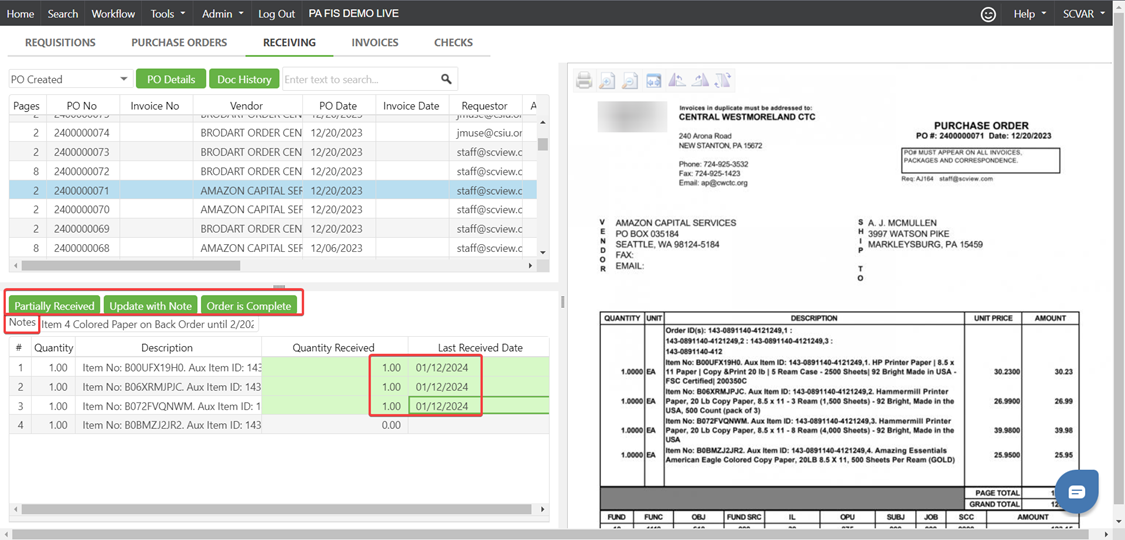Focus the 'Enter text to search' field
Screen dimensions: 1125x540
[x=360, y=79]
